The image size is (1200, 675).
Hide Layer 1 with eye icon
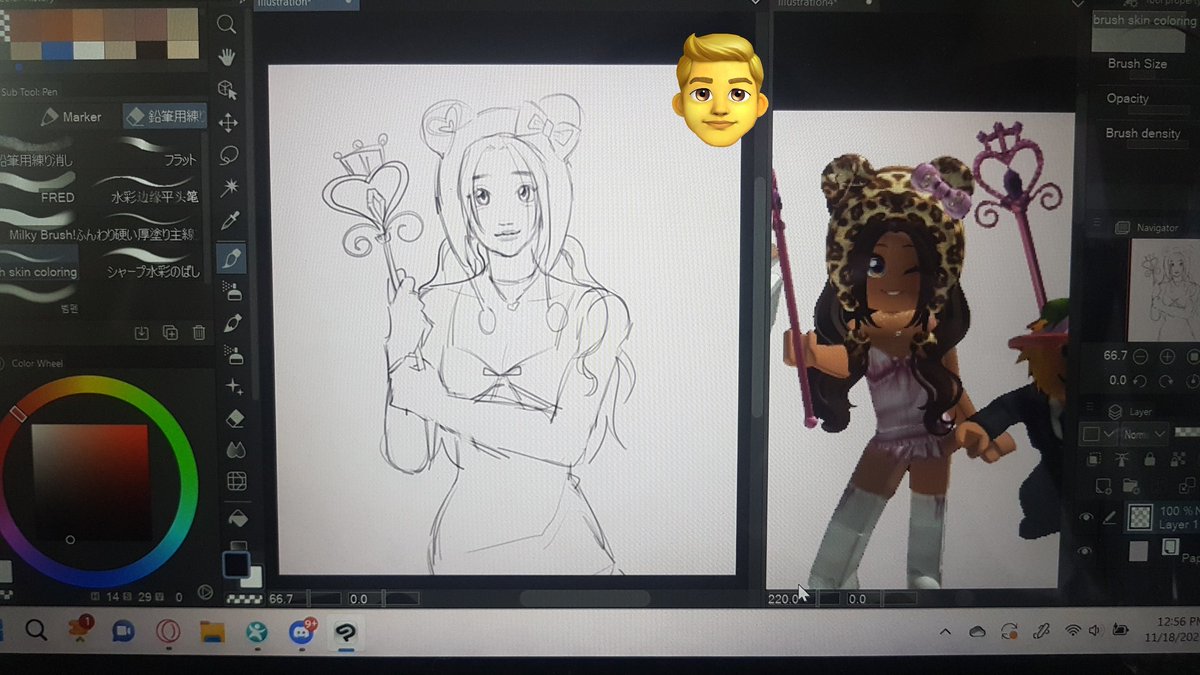[x=1085, y=517]
